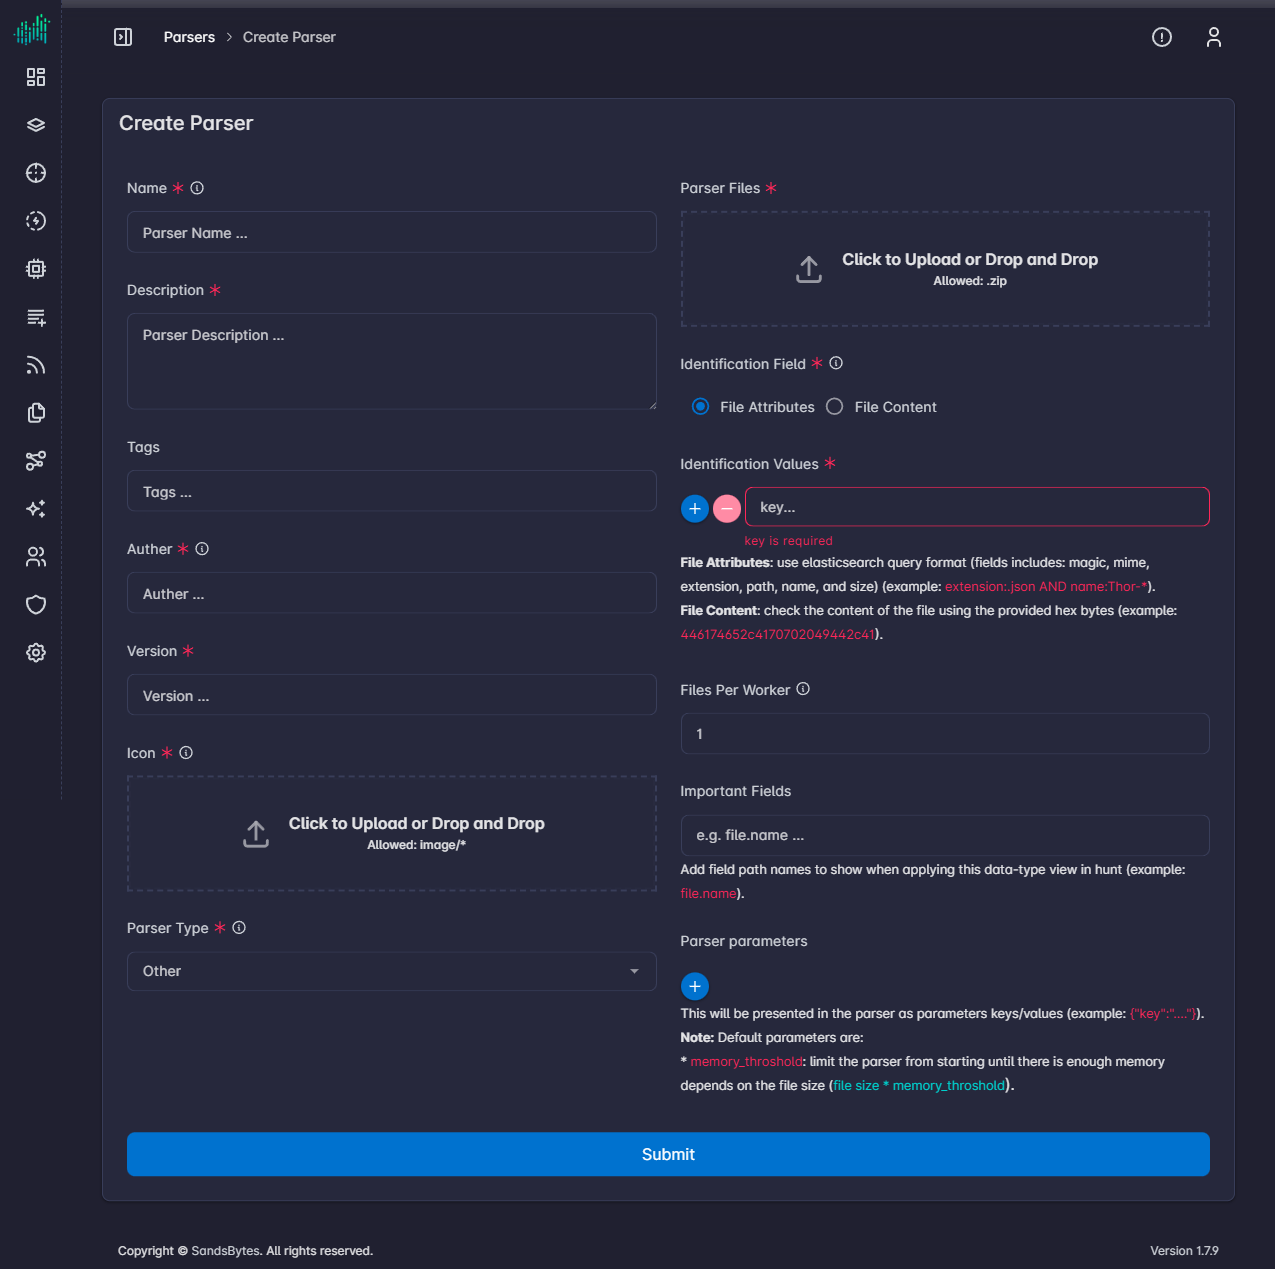Image resolution: width=1275 pixels, height=1269 pixels.
Task: Open the list-plus icon in sidebar
Action: tap(36, 317)
